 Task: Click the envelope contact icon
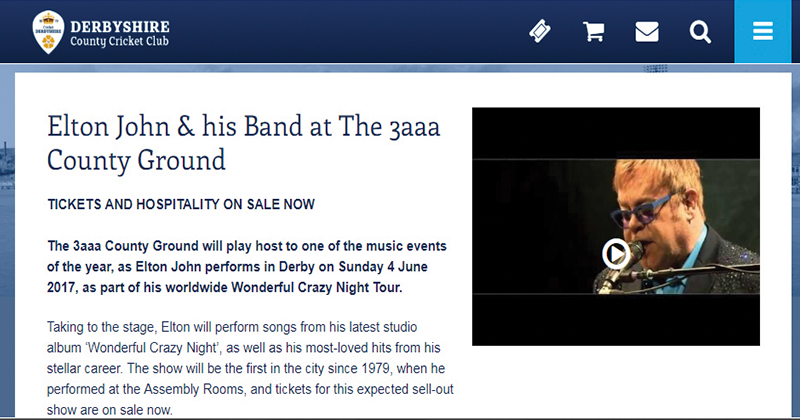tap(647, 32)
